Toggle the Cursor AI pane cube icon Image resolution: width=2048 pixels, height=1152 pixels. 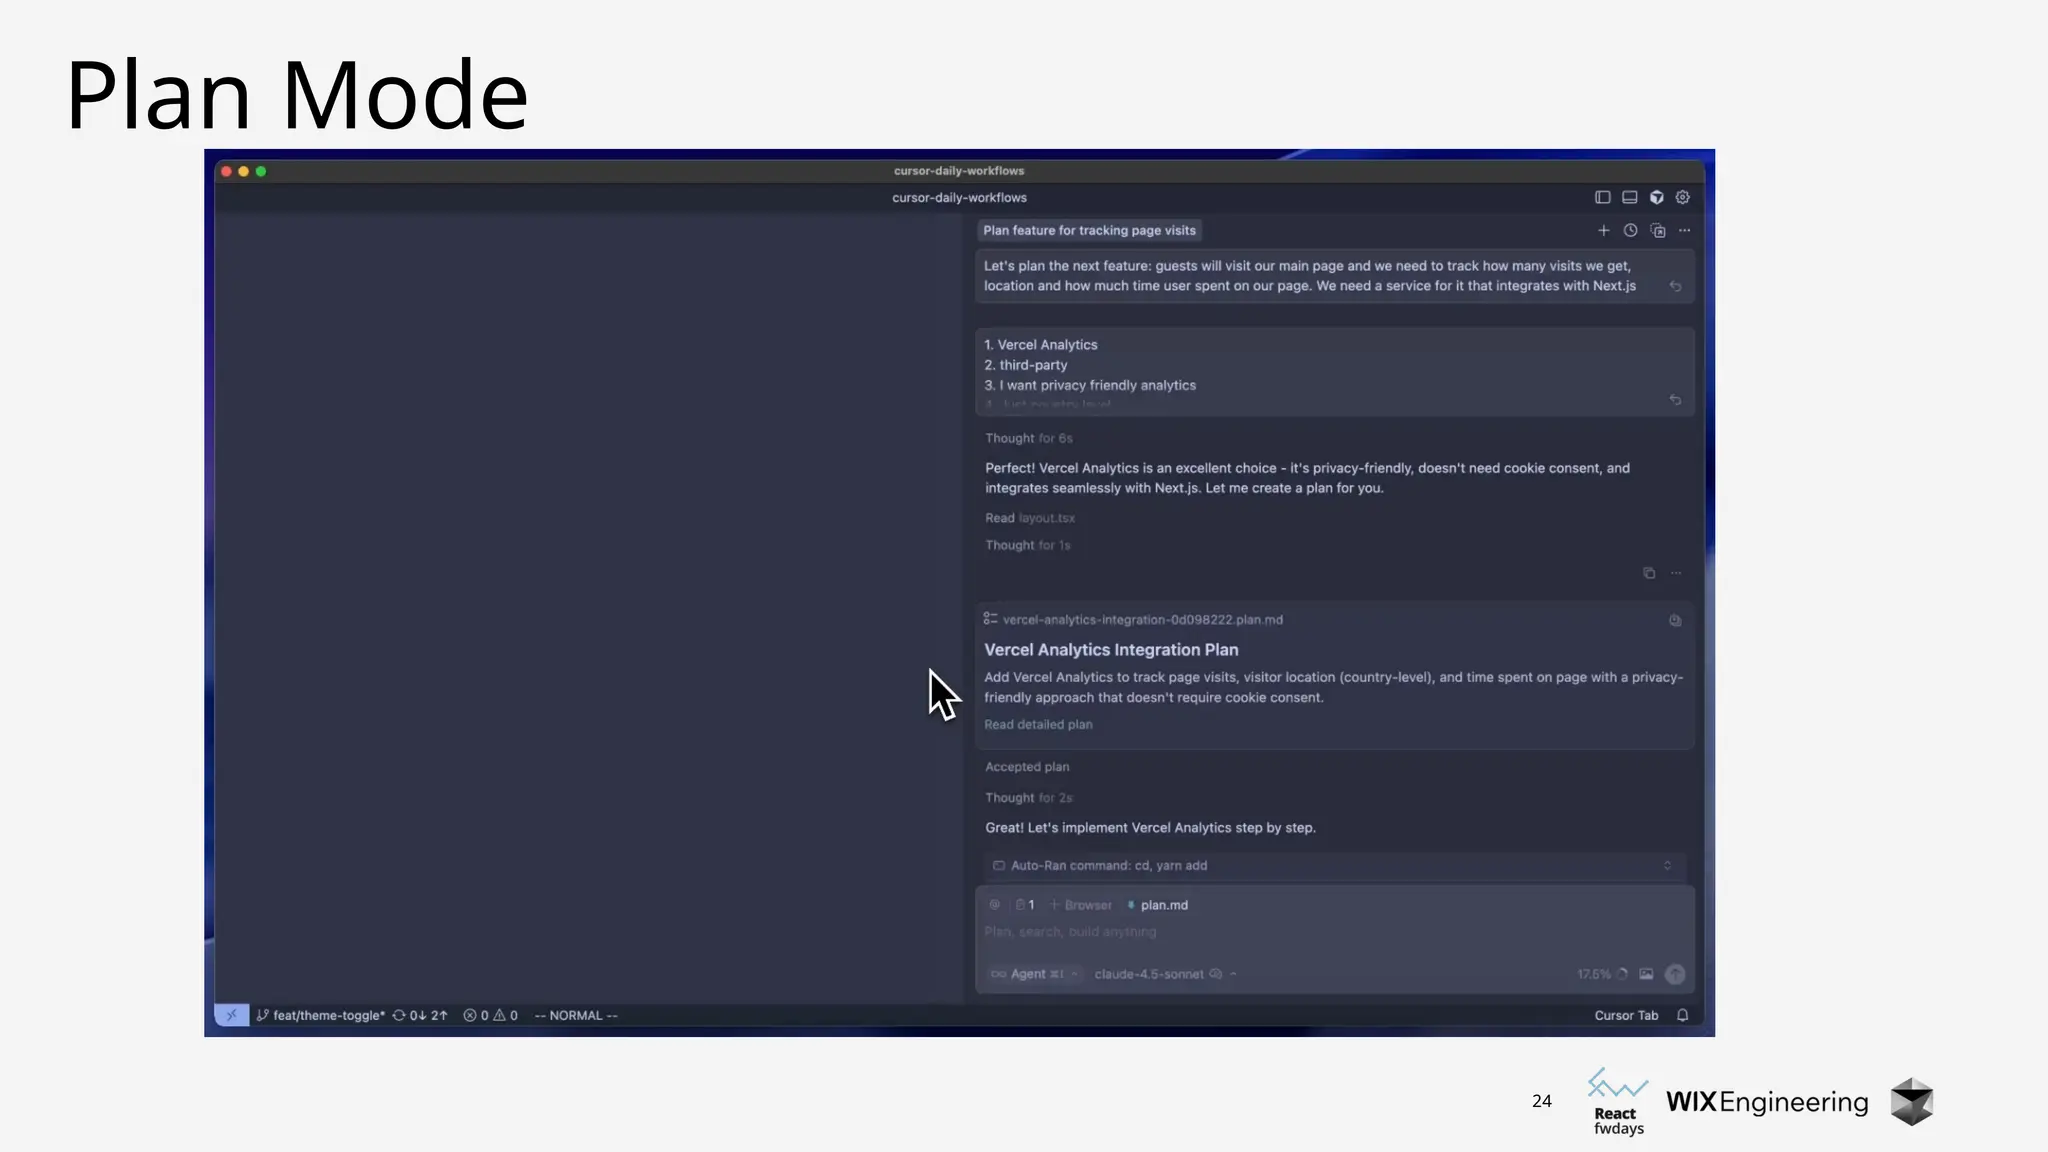coord(1656,197)
